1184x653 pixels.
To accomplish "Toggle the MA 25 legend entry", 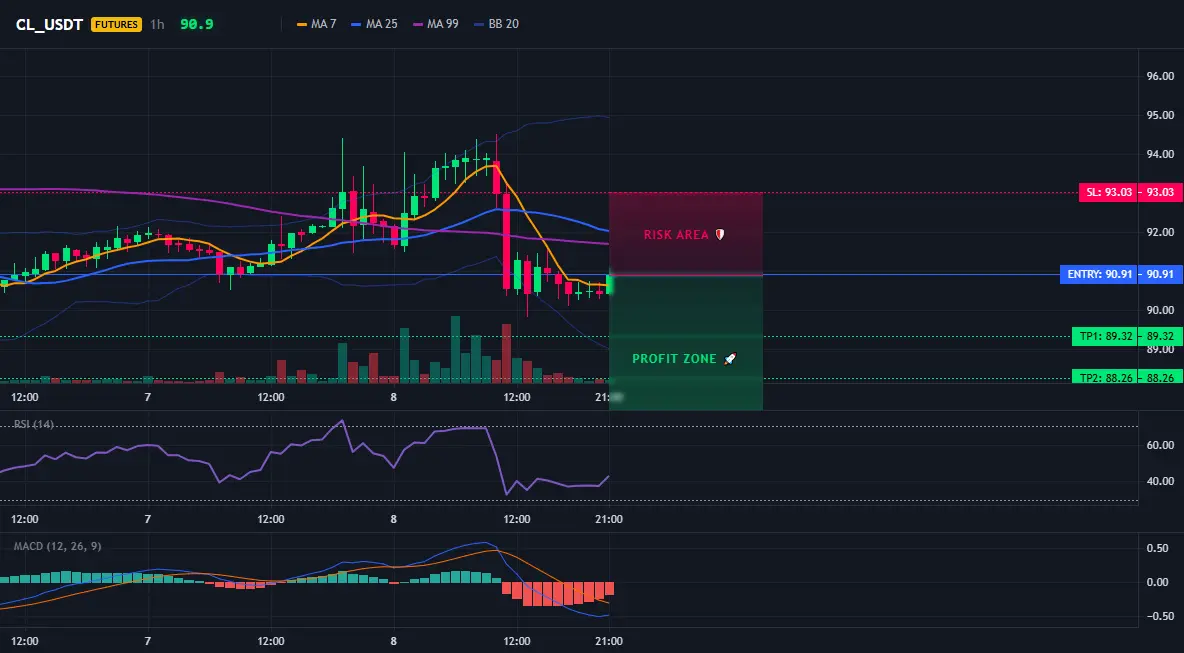I will (375, 24).
